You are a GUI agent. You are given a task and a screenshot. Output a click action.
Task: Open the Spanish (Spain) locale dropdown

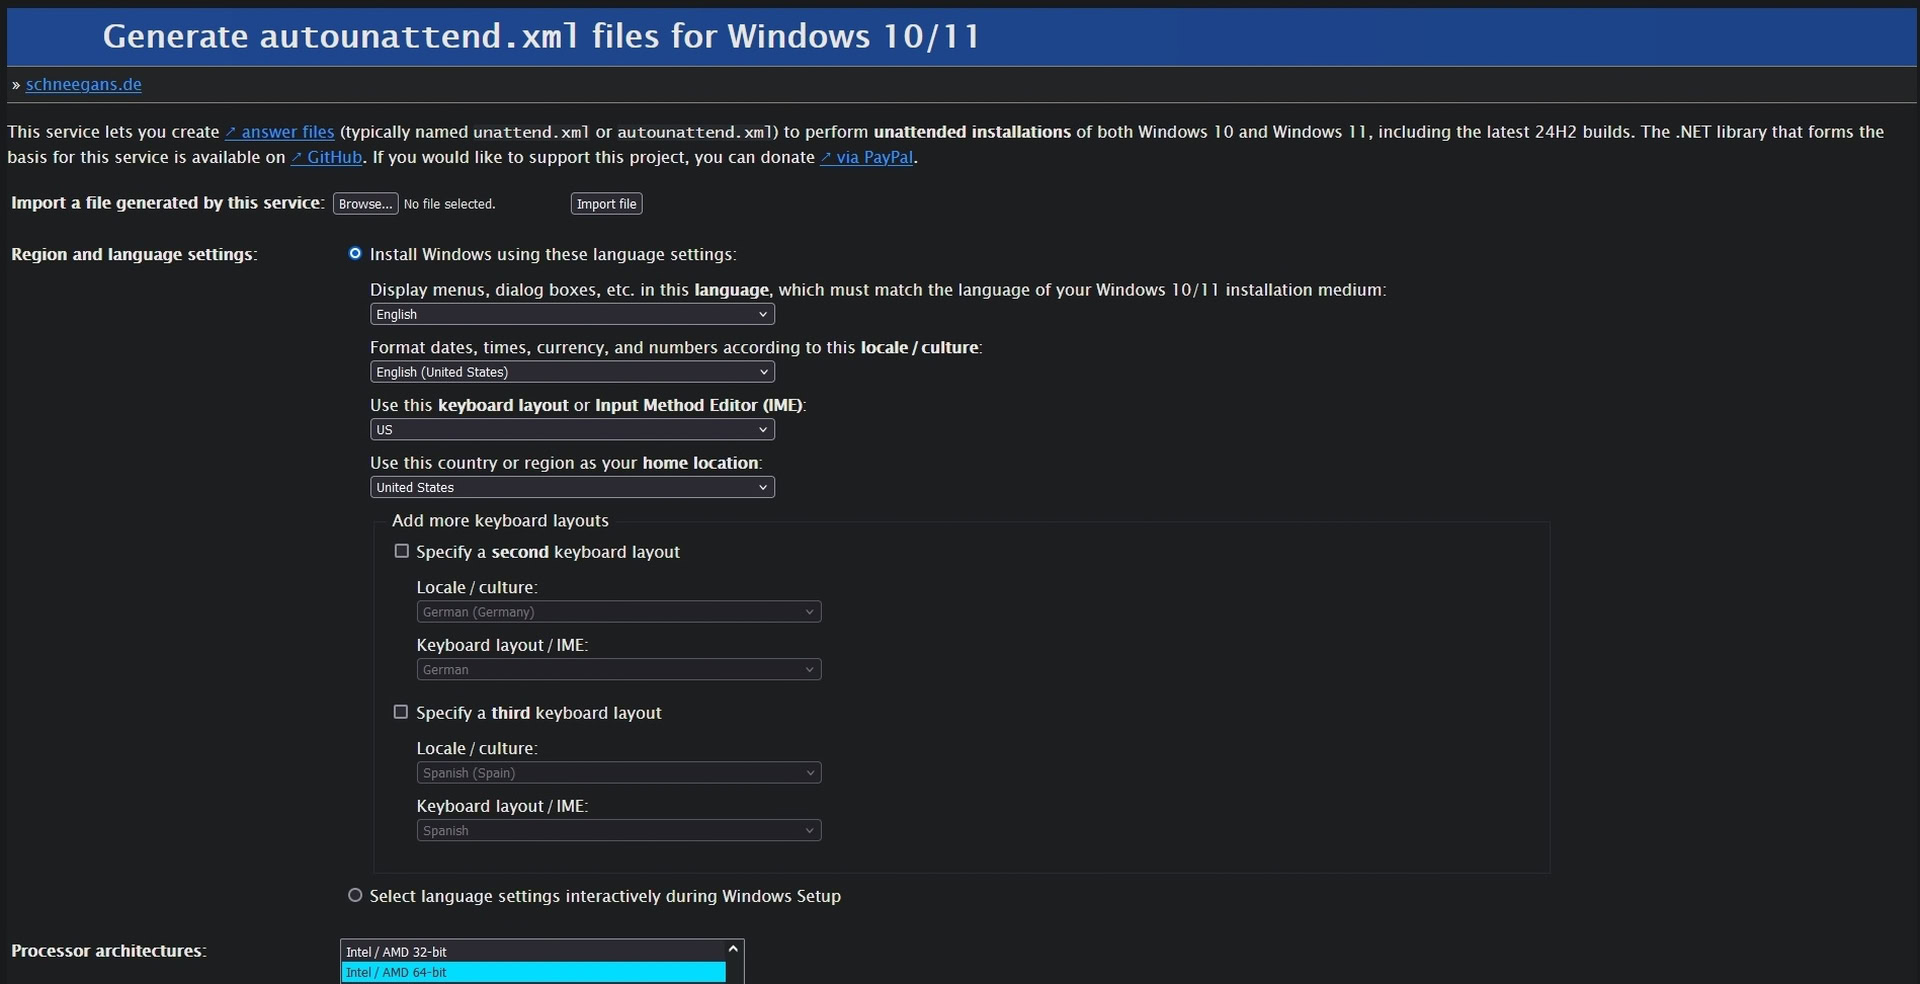tap(618, 773)
